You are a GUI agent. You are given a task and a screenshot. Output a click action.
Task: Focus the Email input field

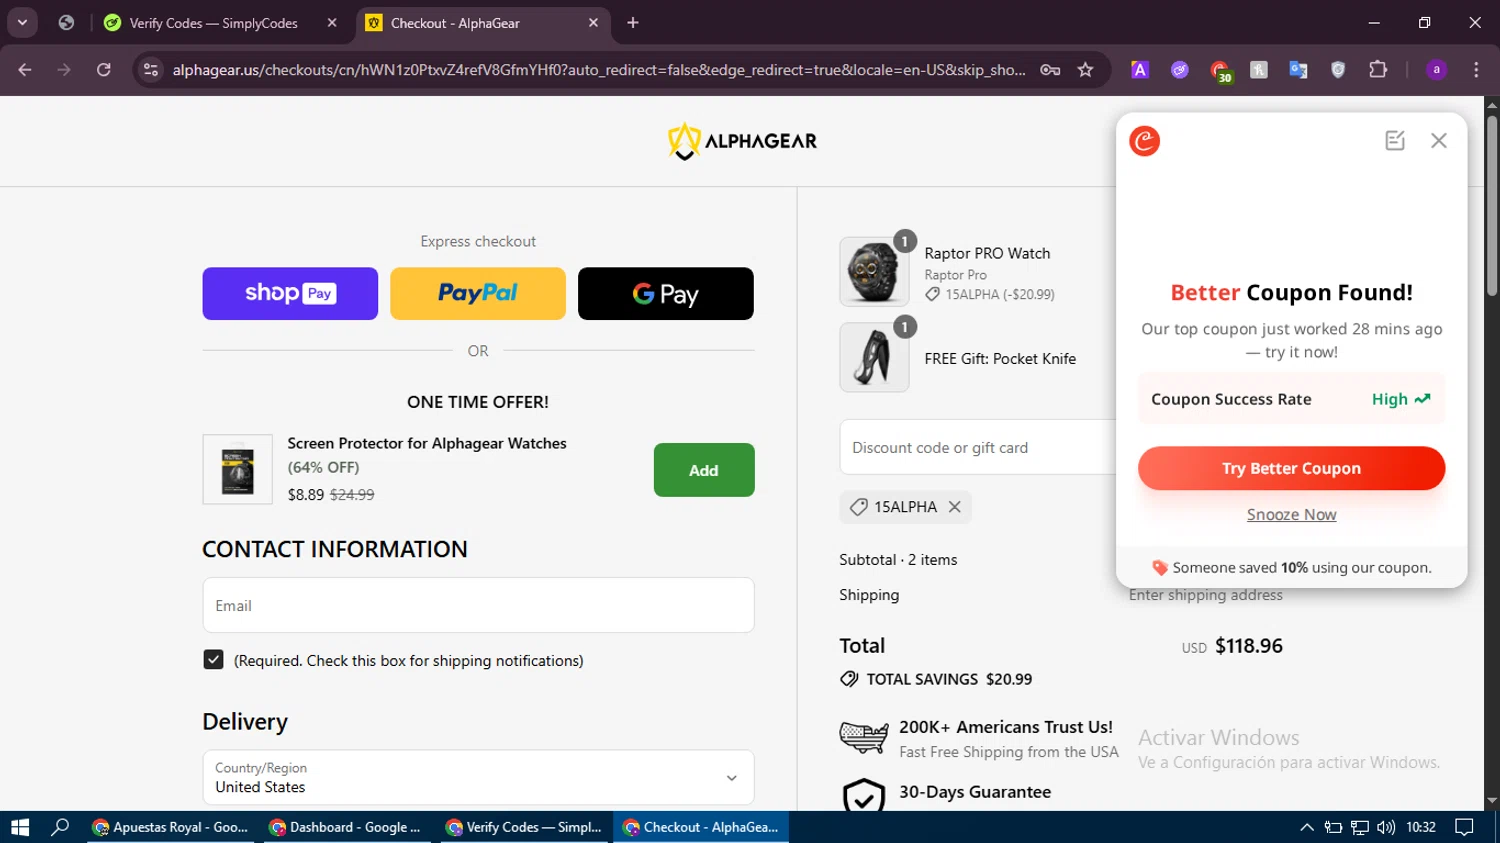coord(478,605)
